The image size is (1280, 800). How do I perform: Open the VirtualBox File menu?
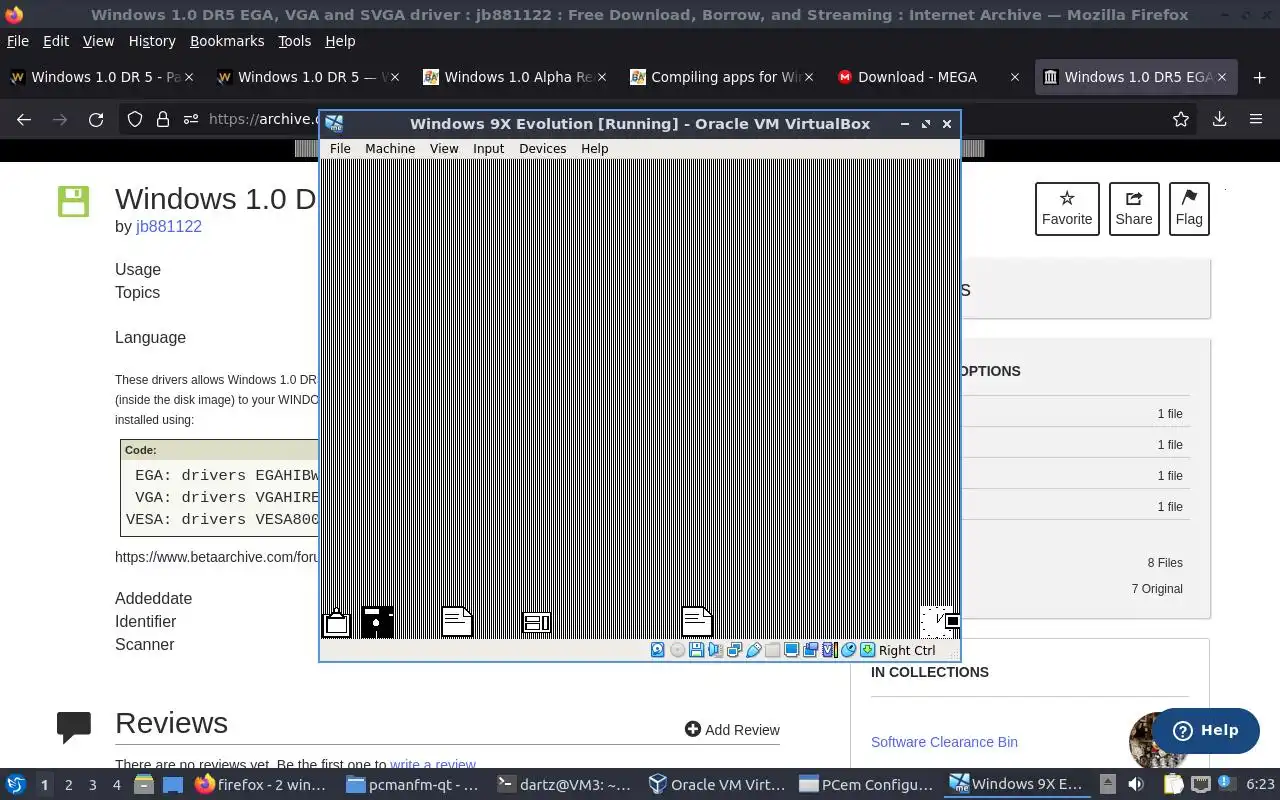coord(340,148)
